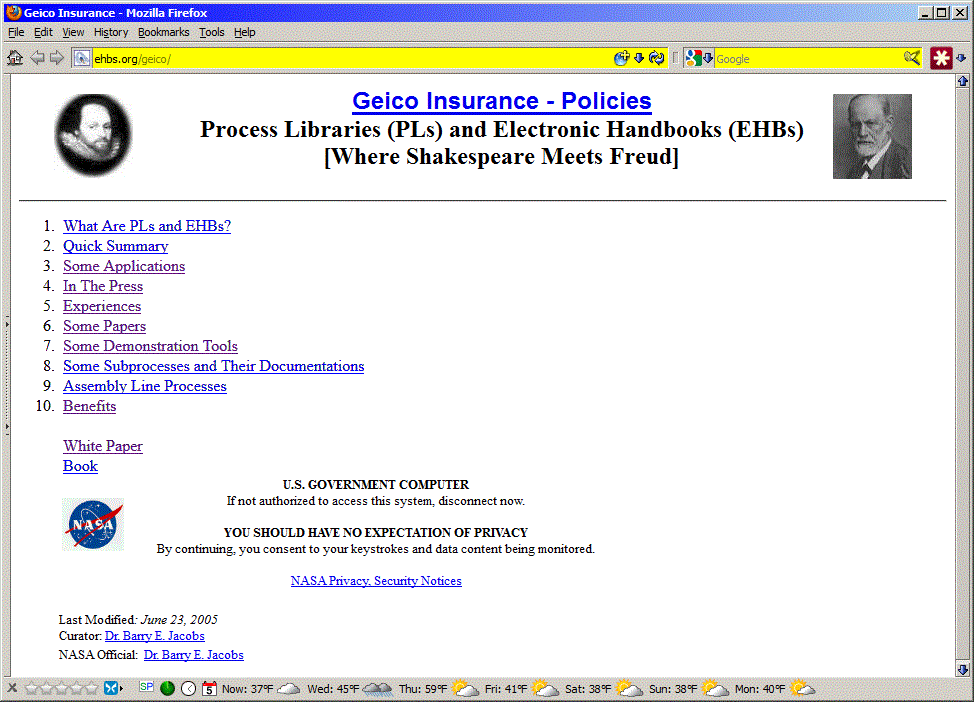Click Friday's partly sunny forecast icon
The height and width of the screenshot is (702, 974).
pos(545,688)
